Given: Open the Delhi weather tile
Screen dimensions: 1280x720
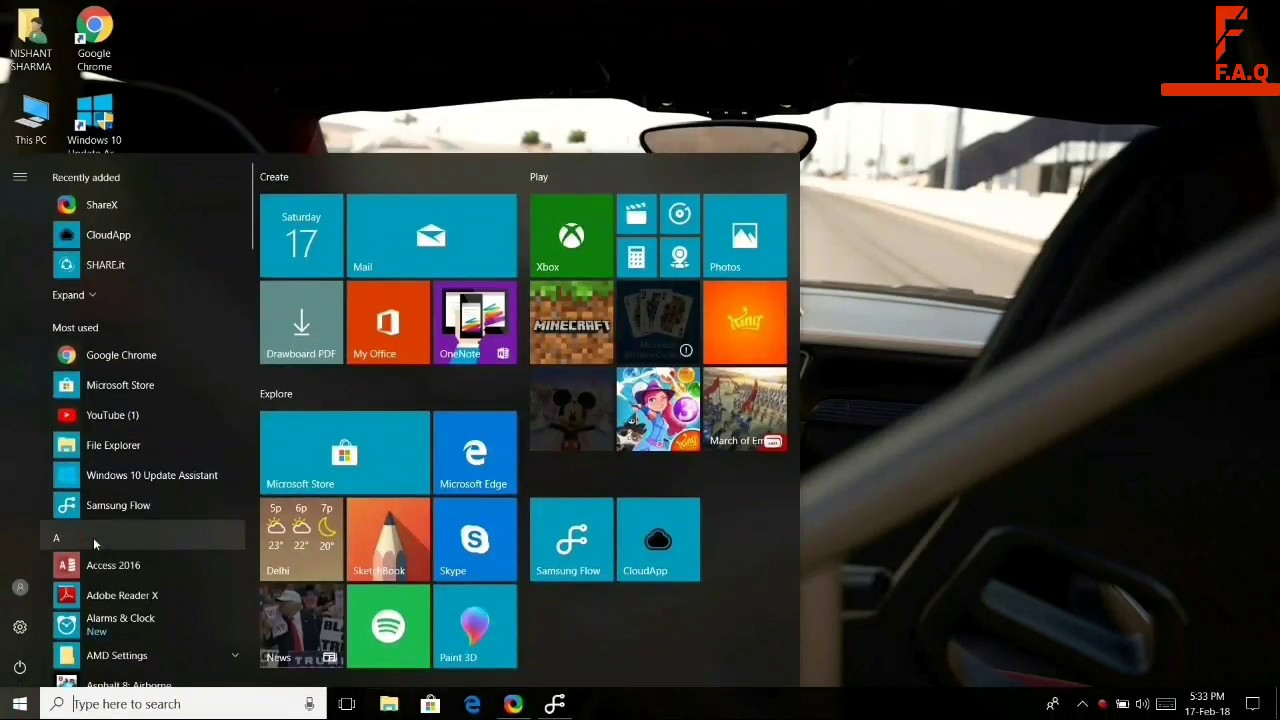Looking at the screenshot, I should 301,540.
